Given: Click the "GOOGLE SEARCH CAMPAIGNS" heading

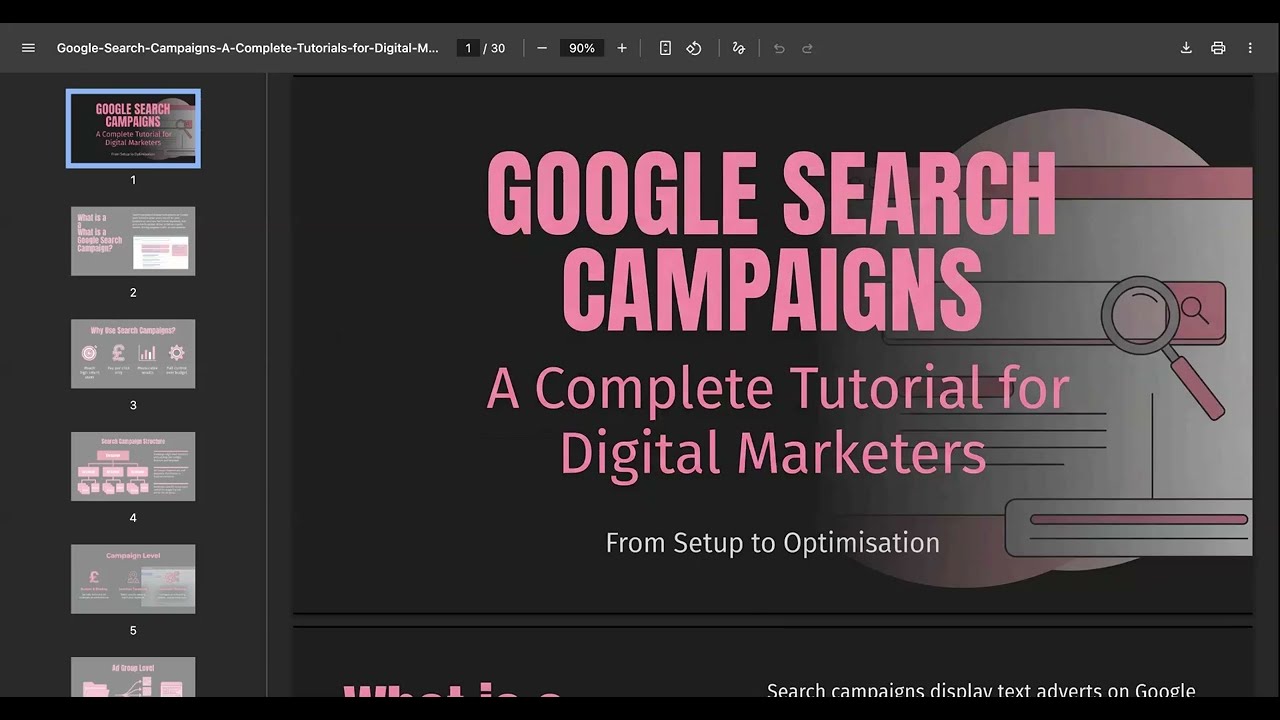Looking at the screenshot, I should coord(771,242).
